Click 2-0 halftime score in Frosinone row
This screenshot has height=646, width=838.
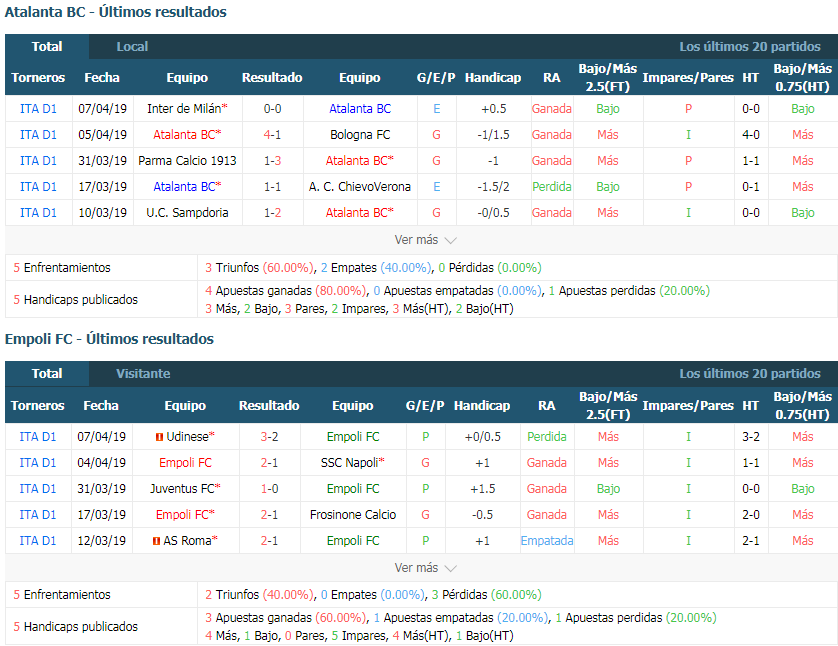750,515
